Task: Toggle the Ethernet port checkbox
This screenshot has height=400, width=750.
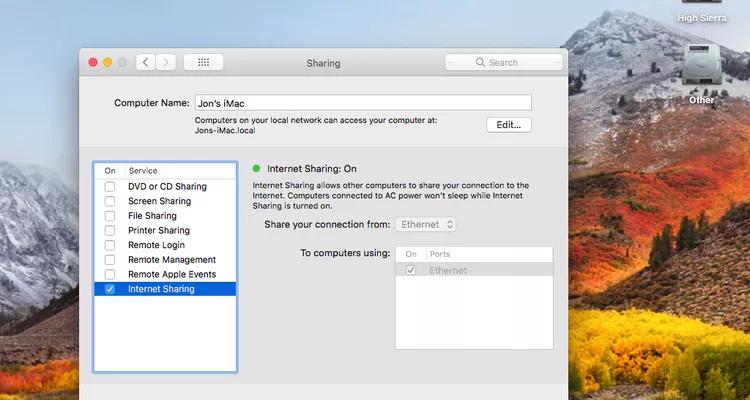Action: tap(410, 270)
